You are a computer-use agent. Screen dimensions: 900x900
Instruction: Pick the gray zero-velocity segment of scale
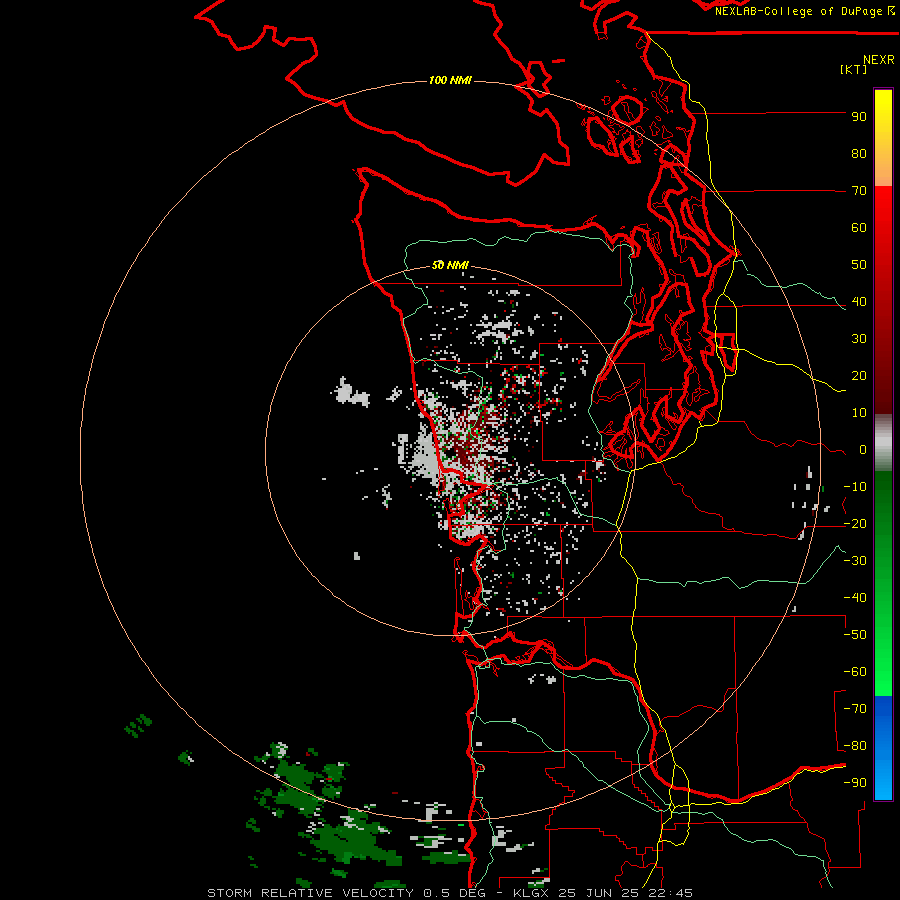coord(883,443)
